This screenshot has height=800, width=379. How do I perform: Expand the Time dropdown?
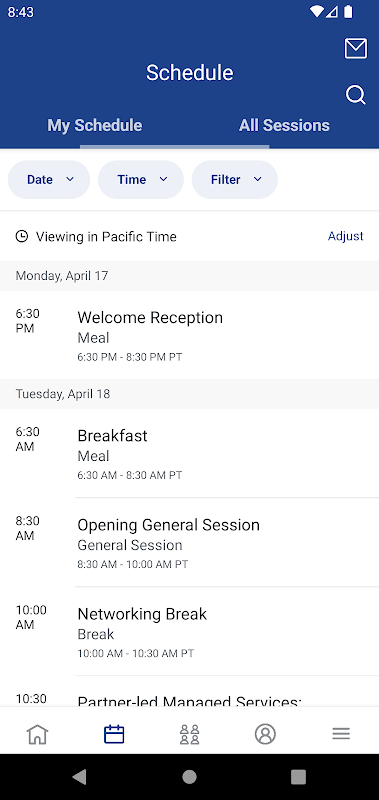tap(141, 180)
